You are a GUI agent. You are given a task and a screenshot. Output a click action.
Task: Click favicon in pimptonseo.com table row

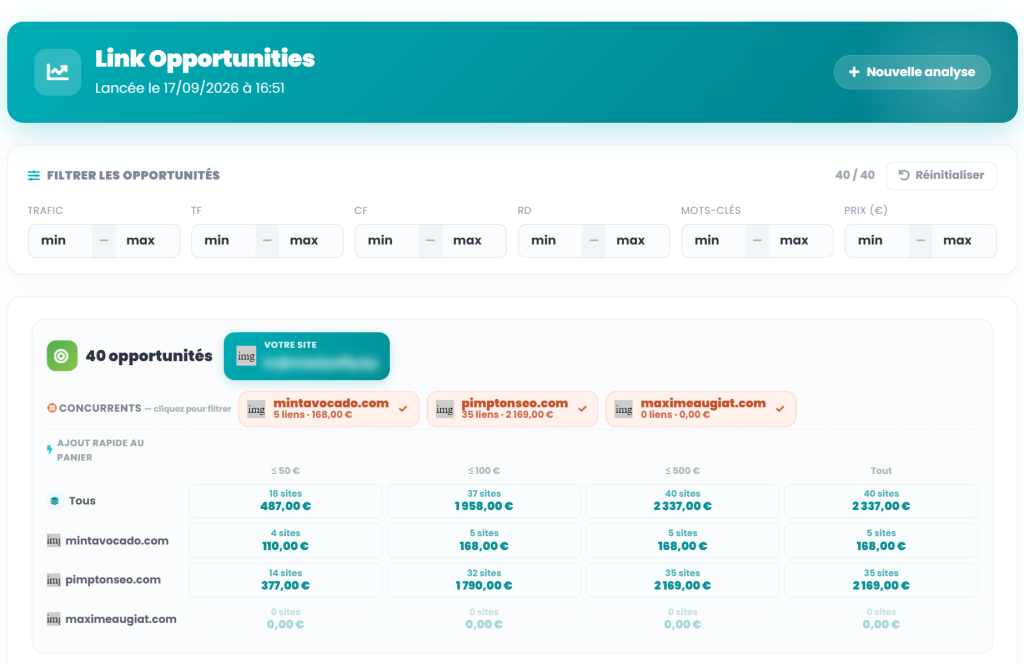(x=54, y=580)
